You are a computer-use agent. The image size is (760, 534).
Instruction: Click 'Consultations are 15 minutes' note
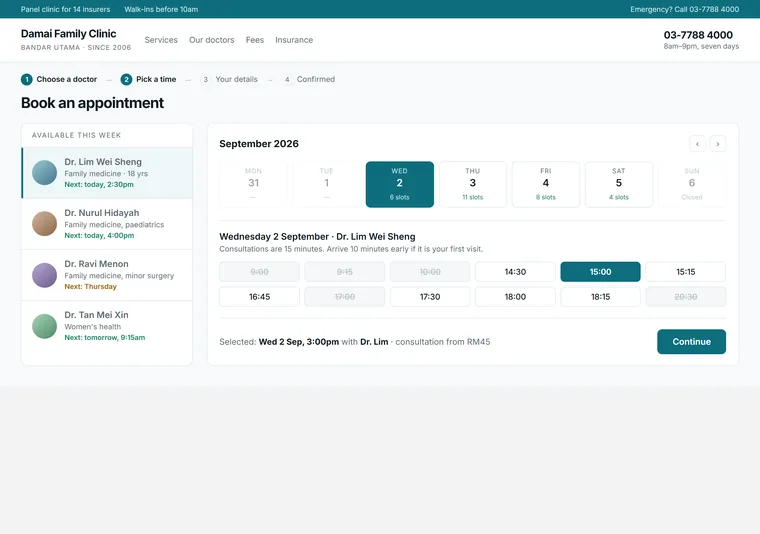pos(351,249)
